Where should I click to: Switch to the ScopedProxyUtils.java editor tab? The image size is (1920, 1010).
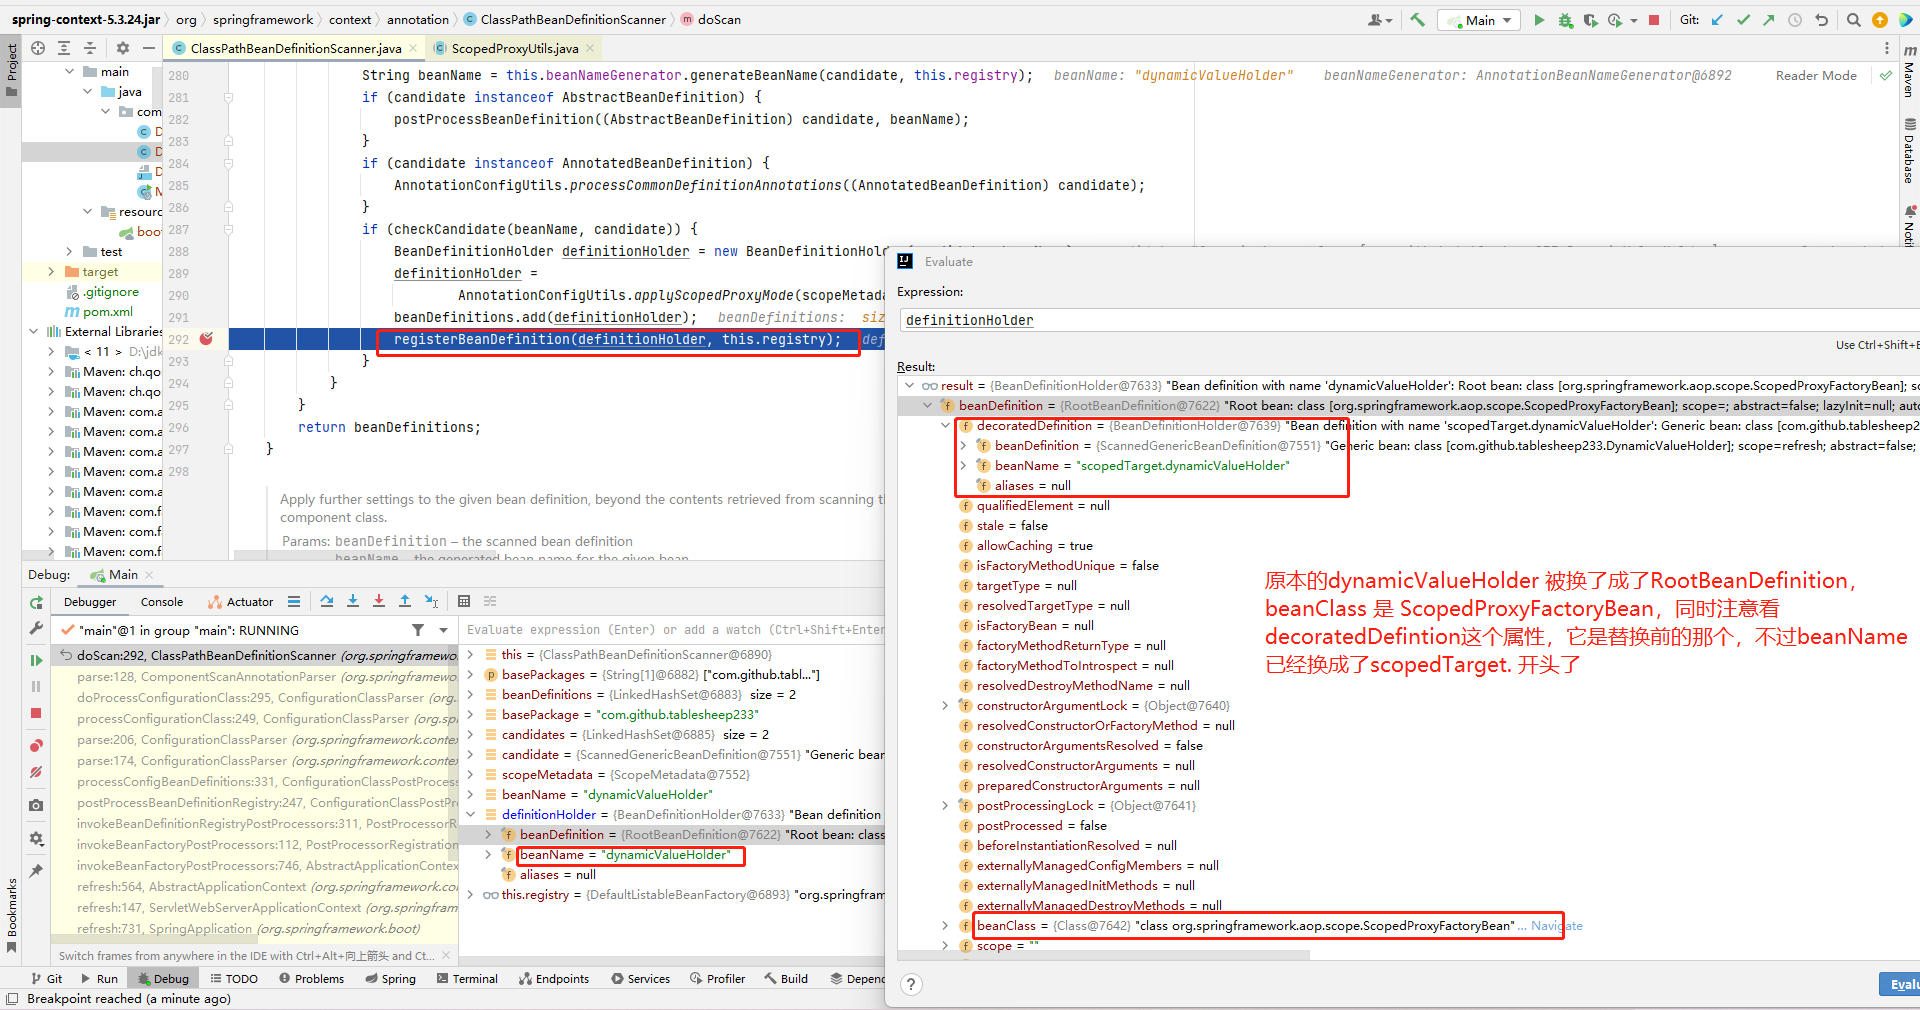tap(514, 48)
